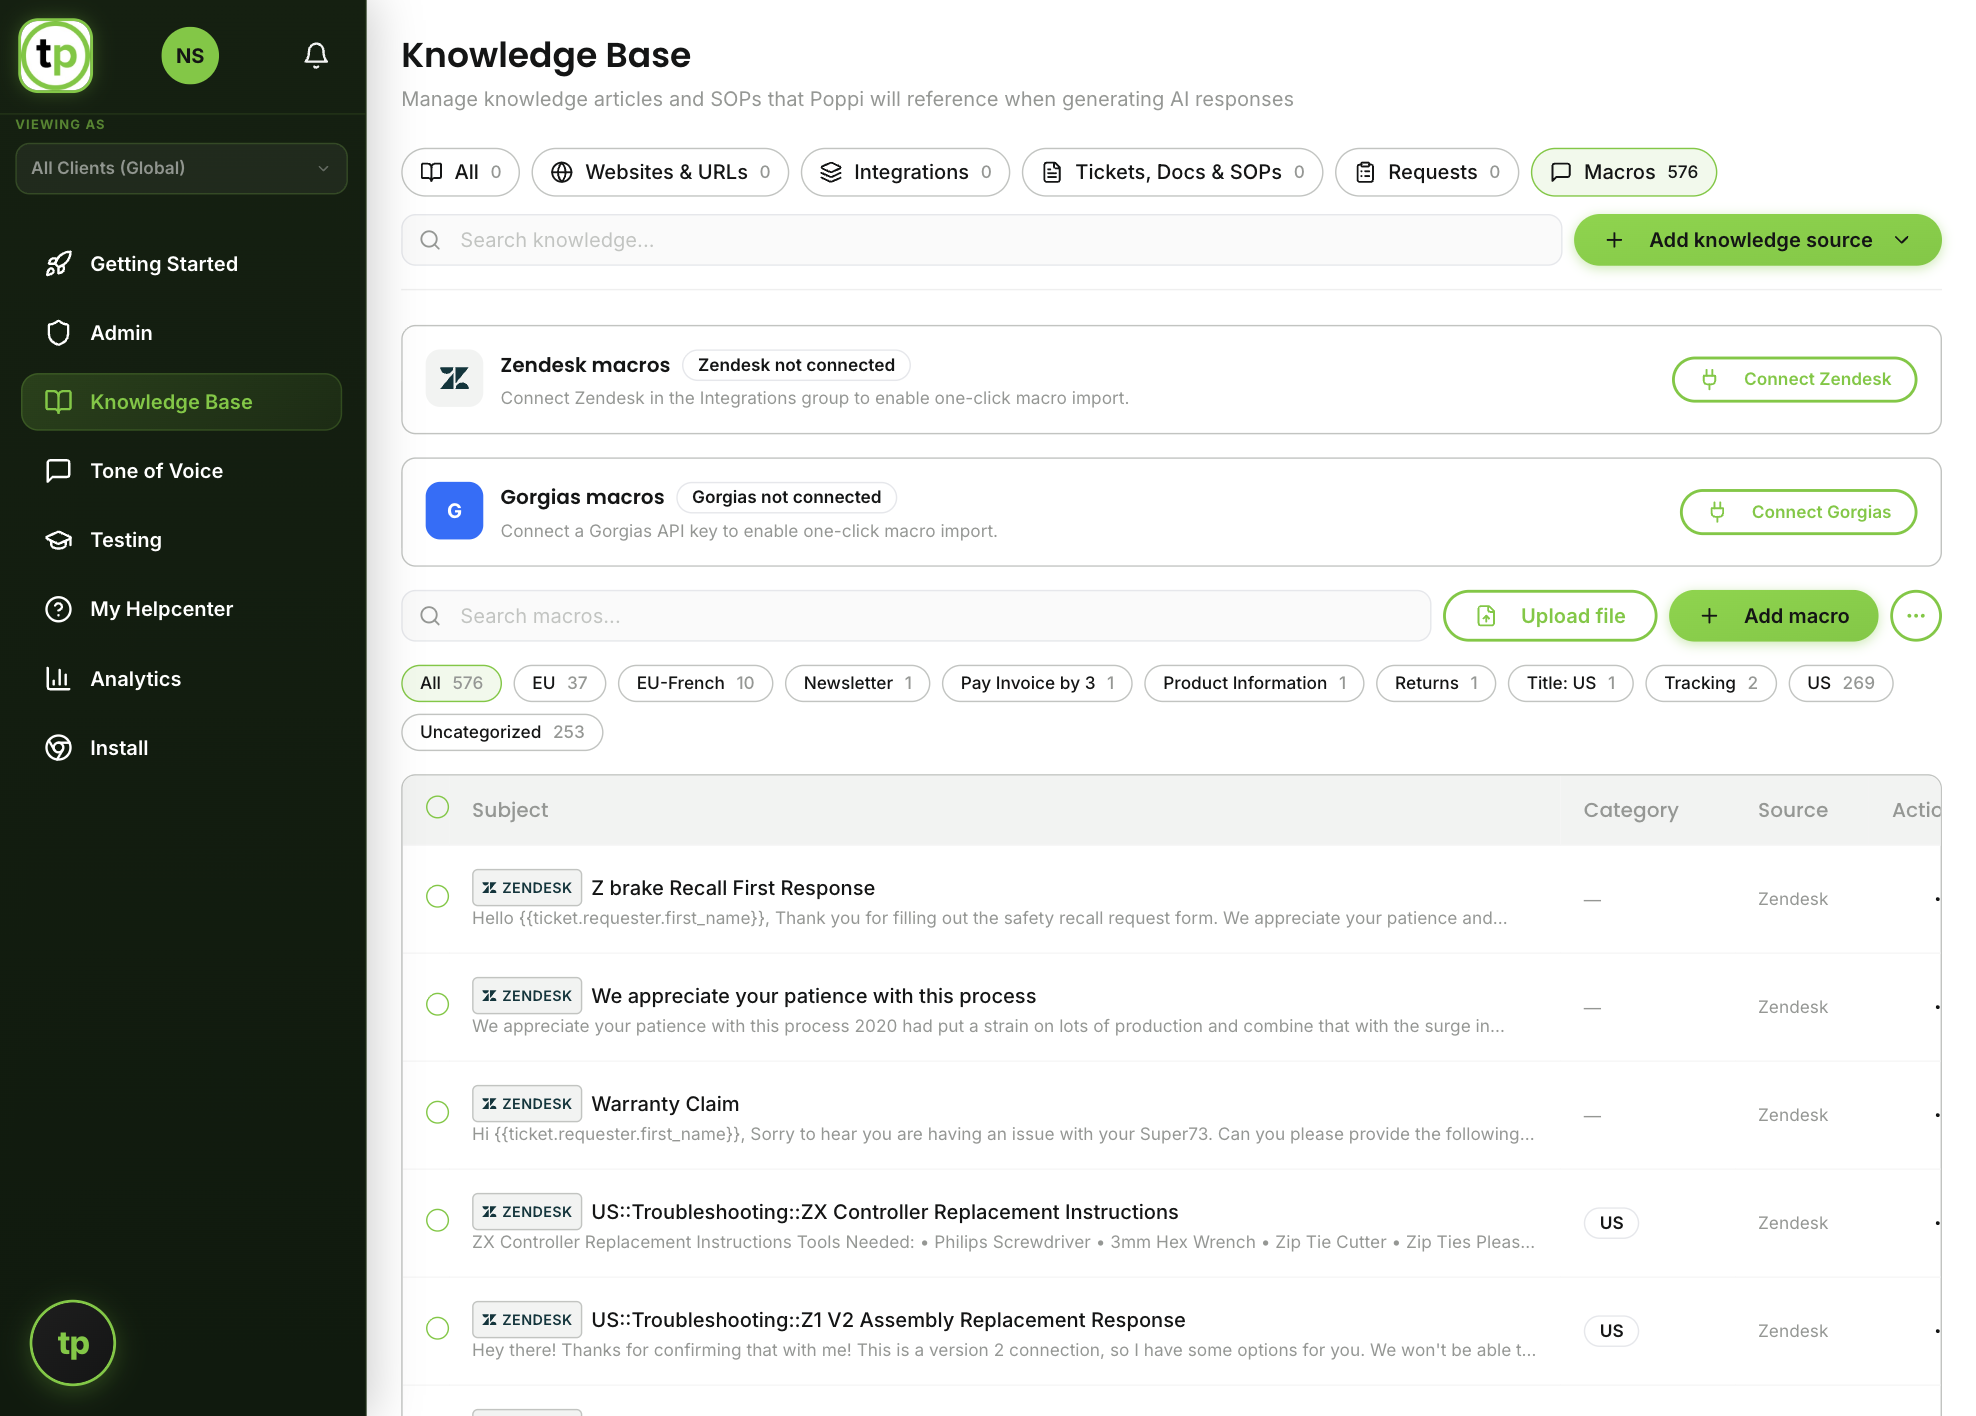Click the plug icon in Connect Zendesk
This screenshot has height=1416, width=1976.
(1710, 379)
